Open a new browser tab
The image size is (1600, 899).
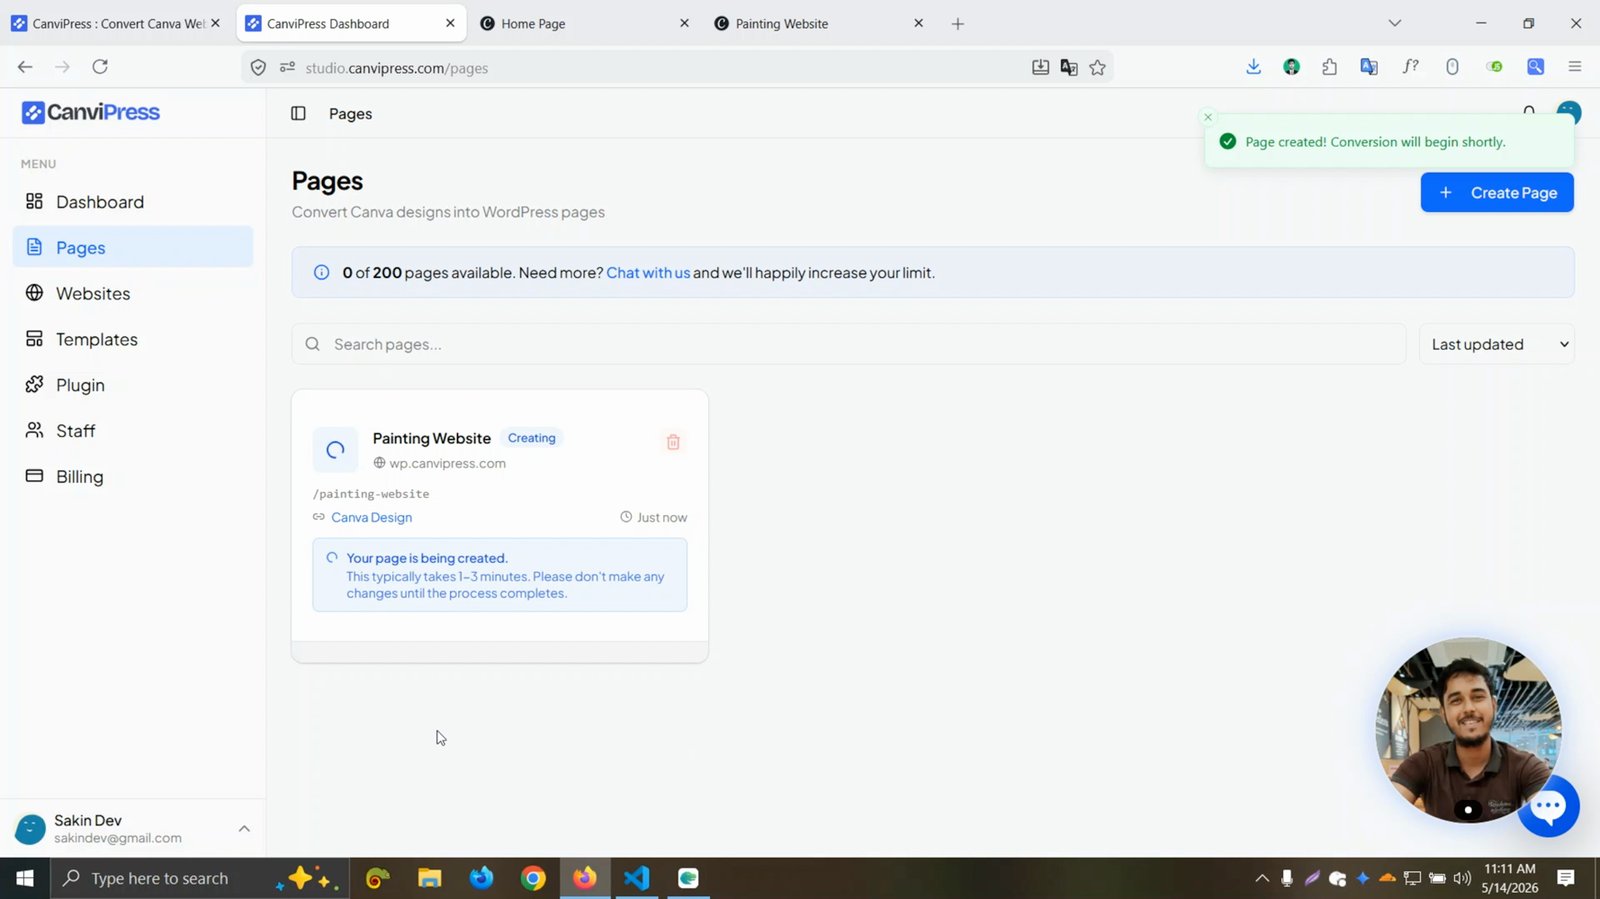pos(958,24)
